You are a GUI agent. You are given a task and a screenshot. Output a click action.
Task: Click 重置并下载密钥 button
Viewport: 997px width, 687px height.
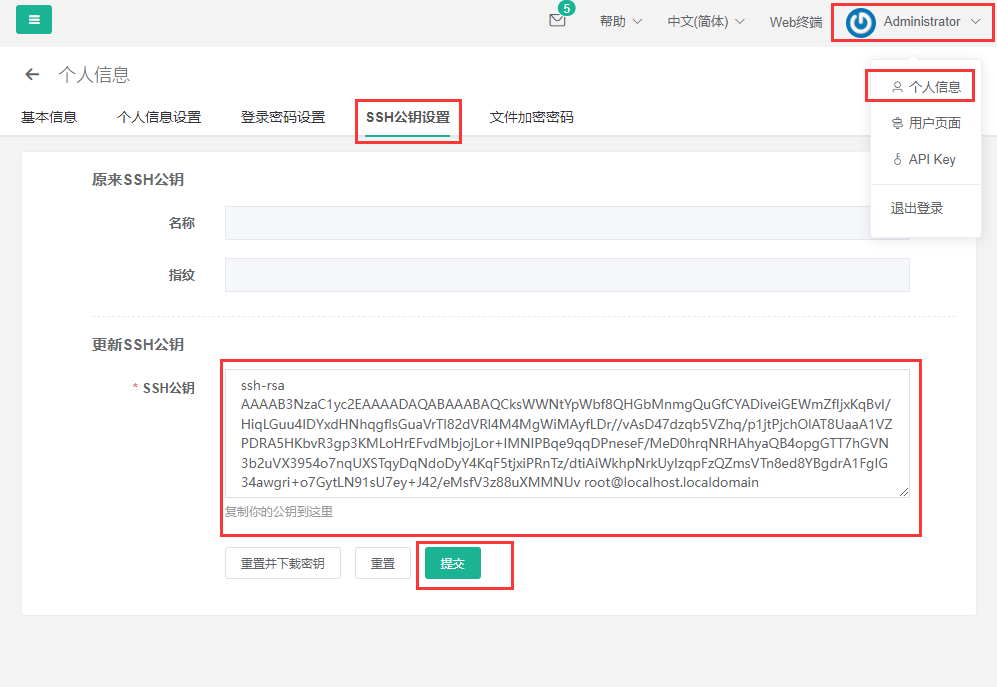pyautogui.click(x=282, y=562)
